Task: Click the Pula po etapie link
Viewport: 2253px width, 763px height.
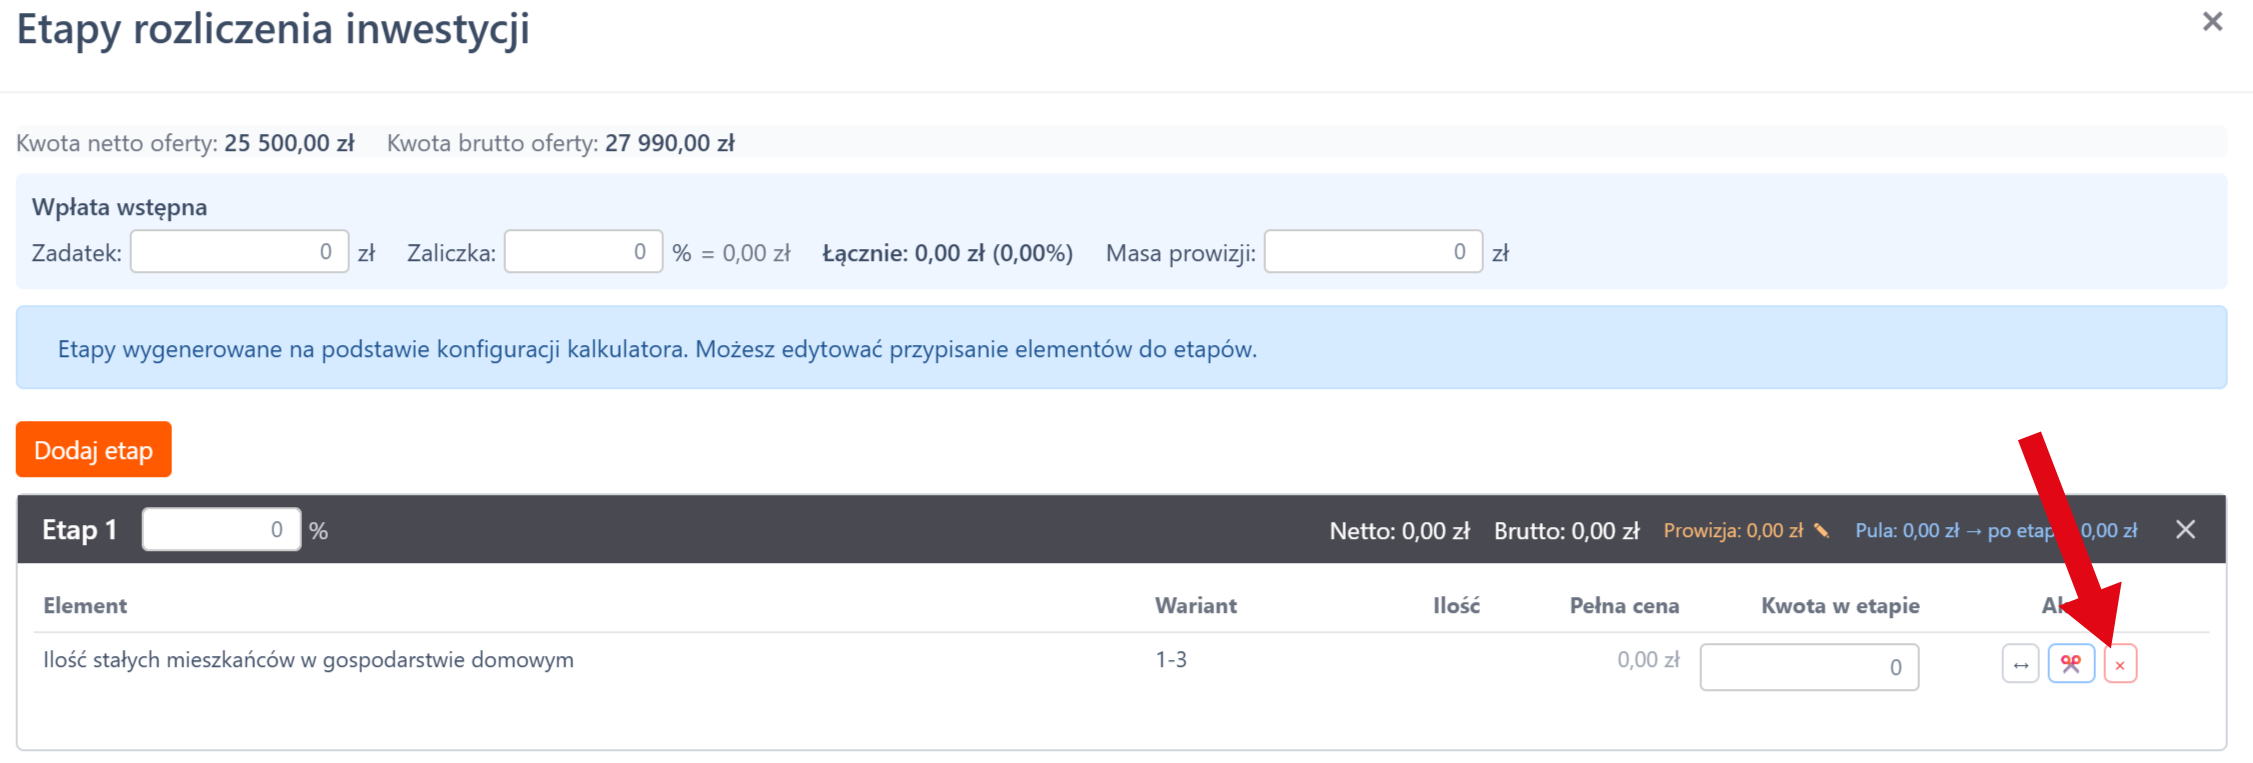Action: (x=1995, y=531)
